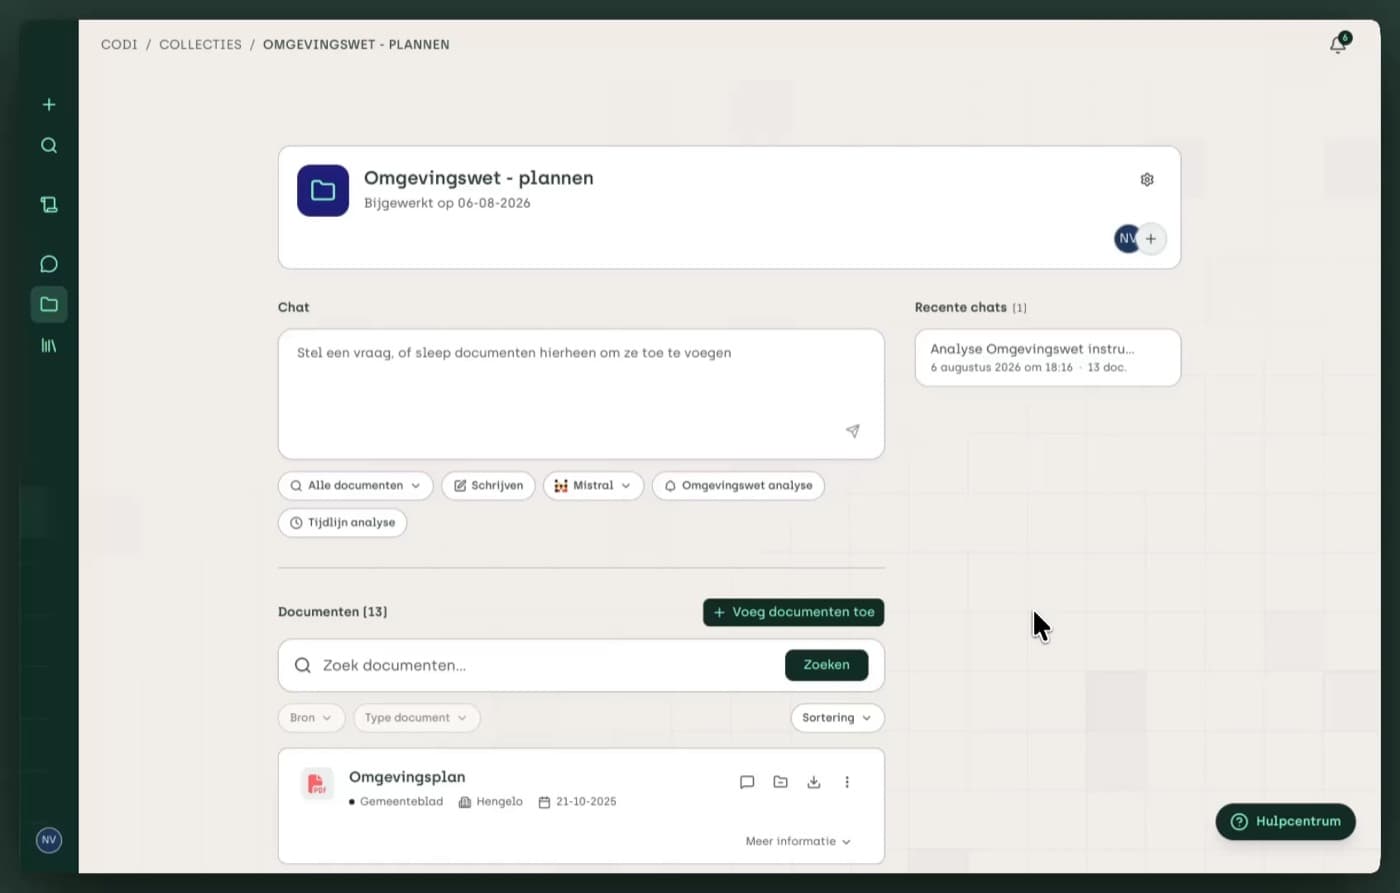Open the Mistral model dropdown

[x=593, y=486]
